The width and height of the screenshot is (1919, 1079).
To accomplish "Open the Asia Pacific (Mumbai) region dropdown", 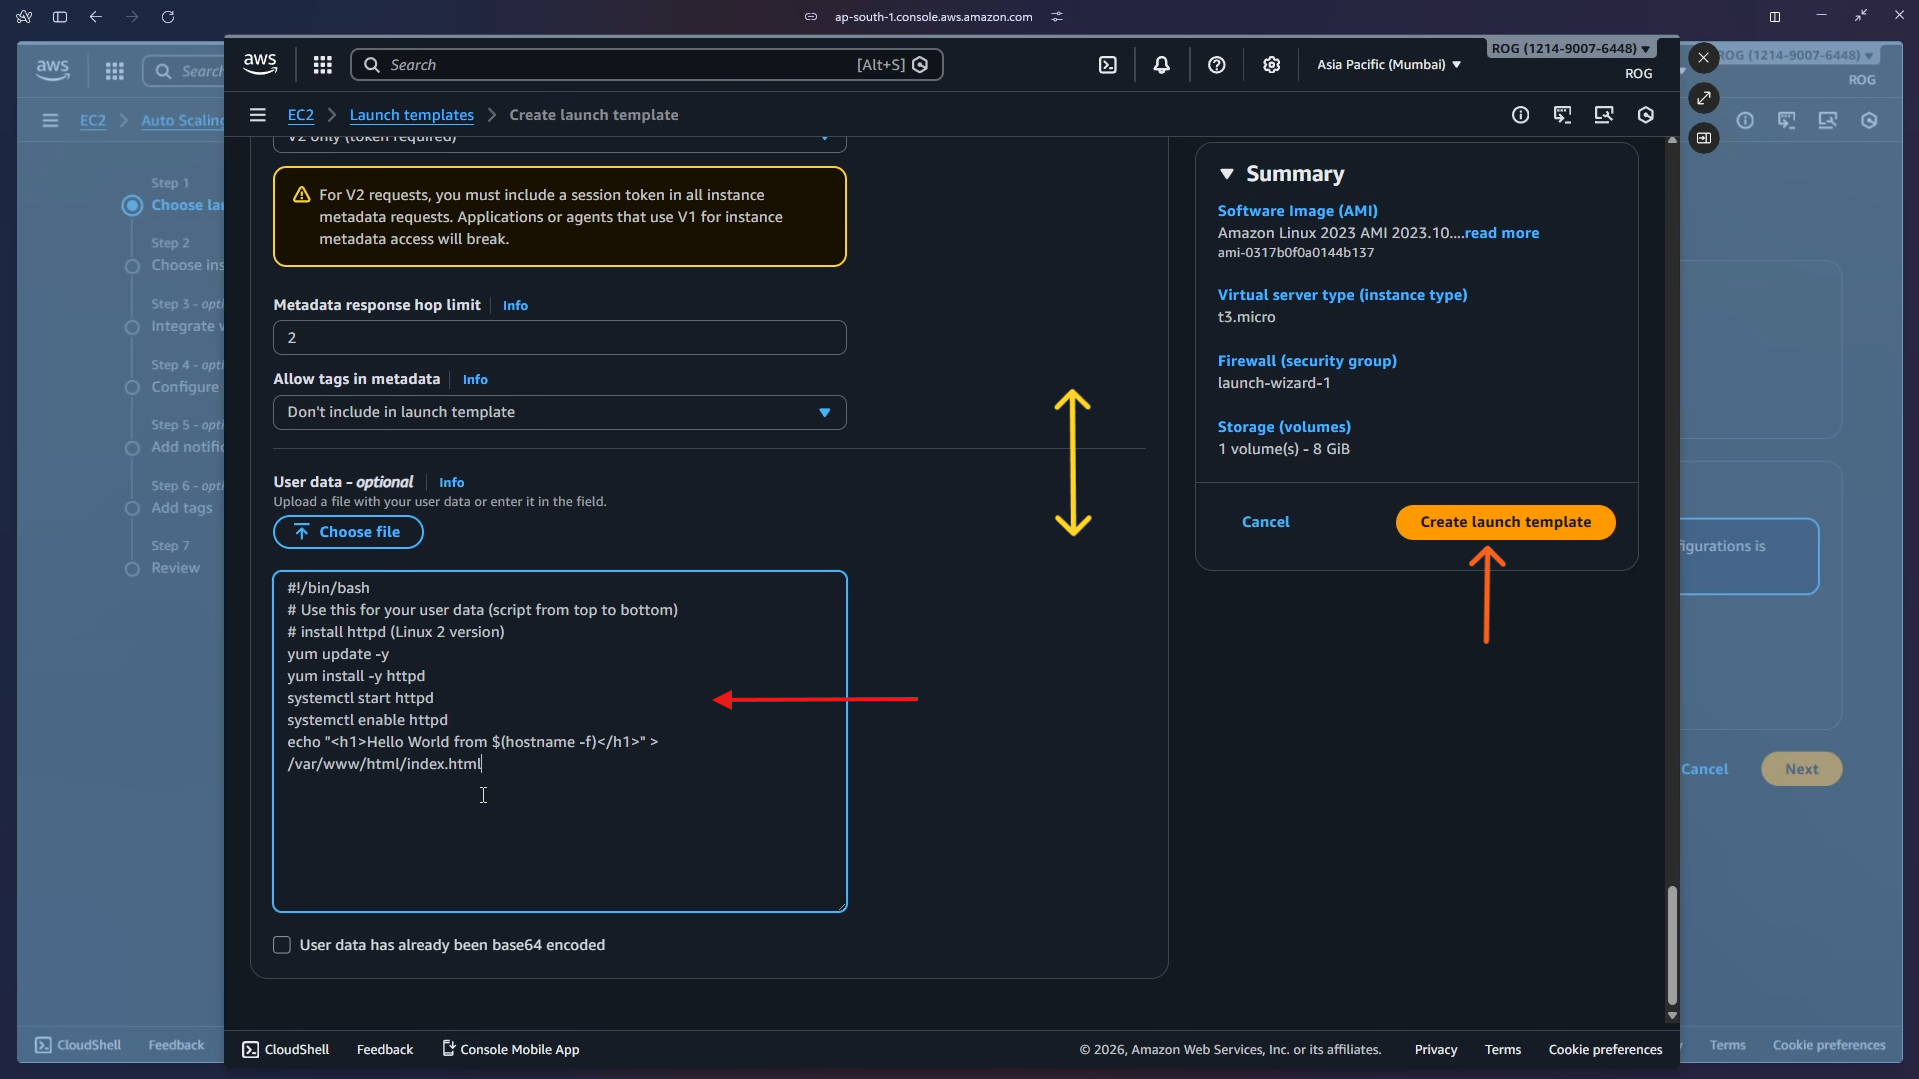I will (x=1388, y=64).
